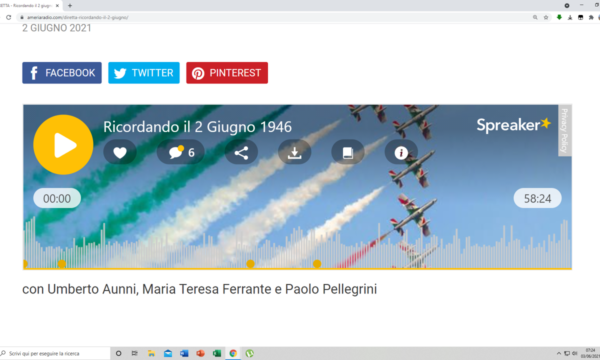Share the episode via the share icon
600x360 pixels.
coord(241,152)
